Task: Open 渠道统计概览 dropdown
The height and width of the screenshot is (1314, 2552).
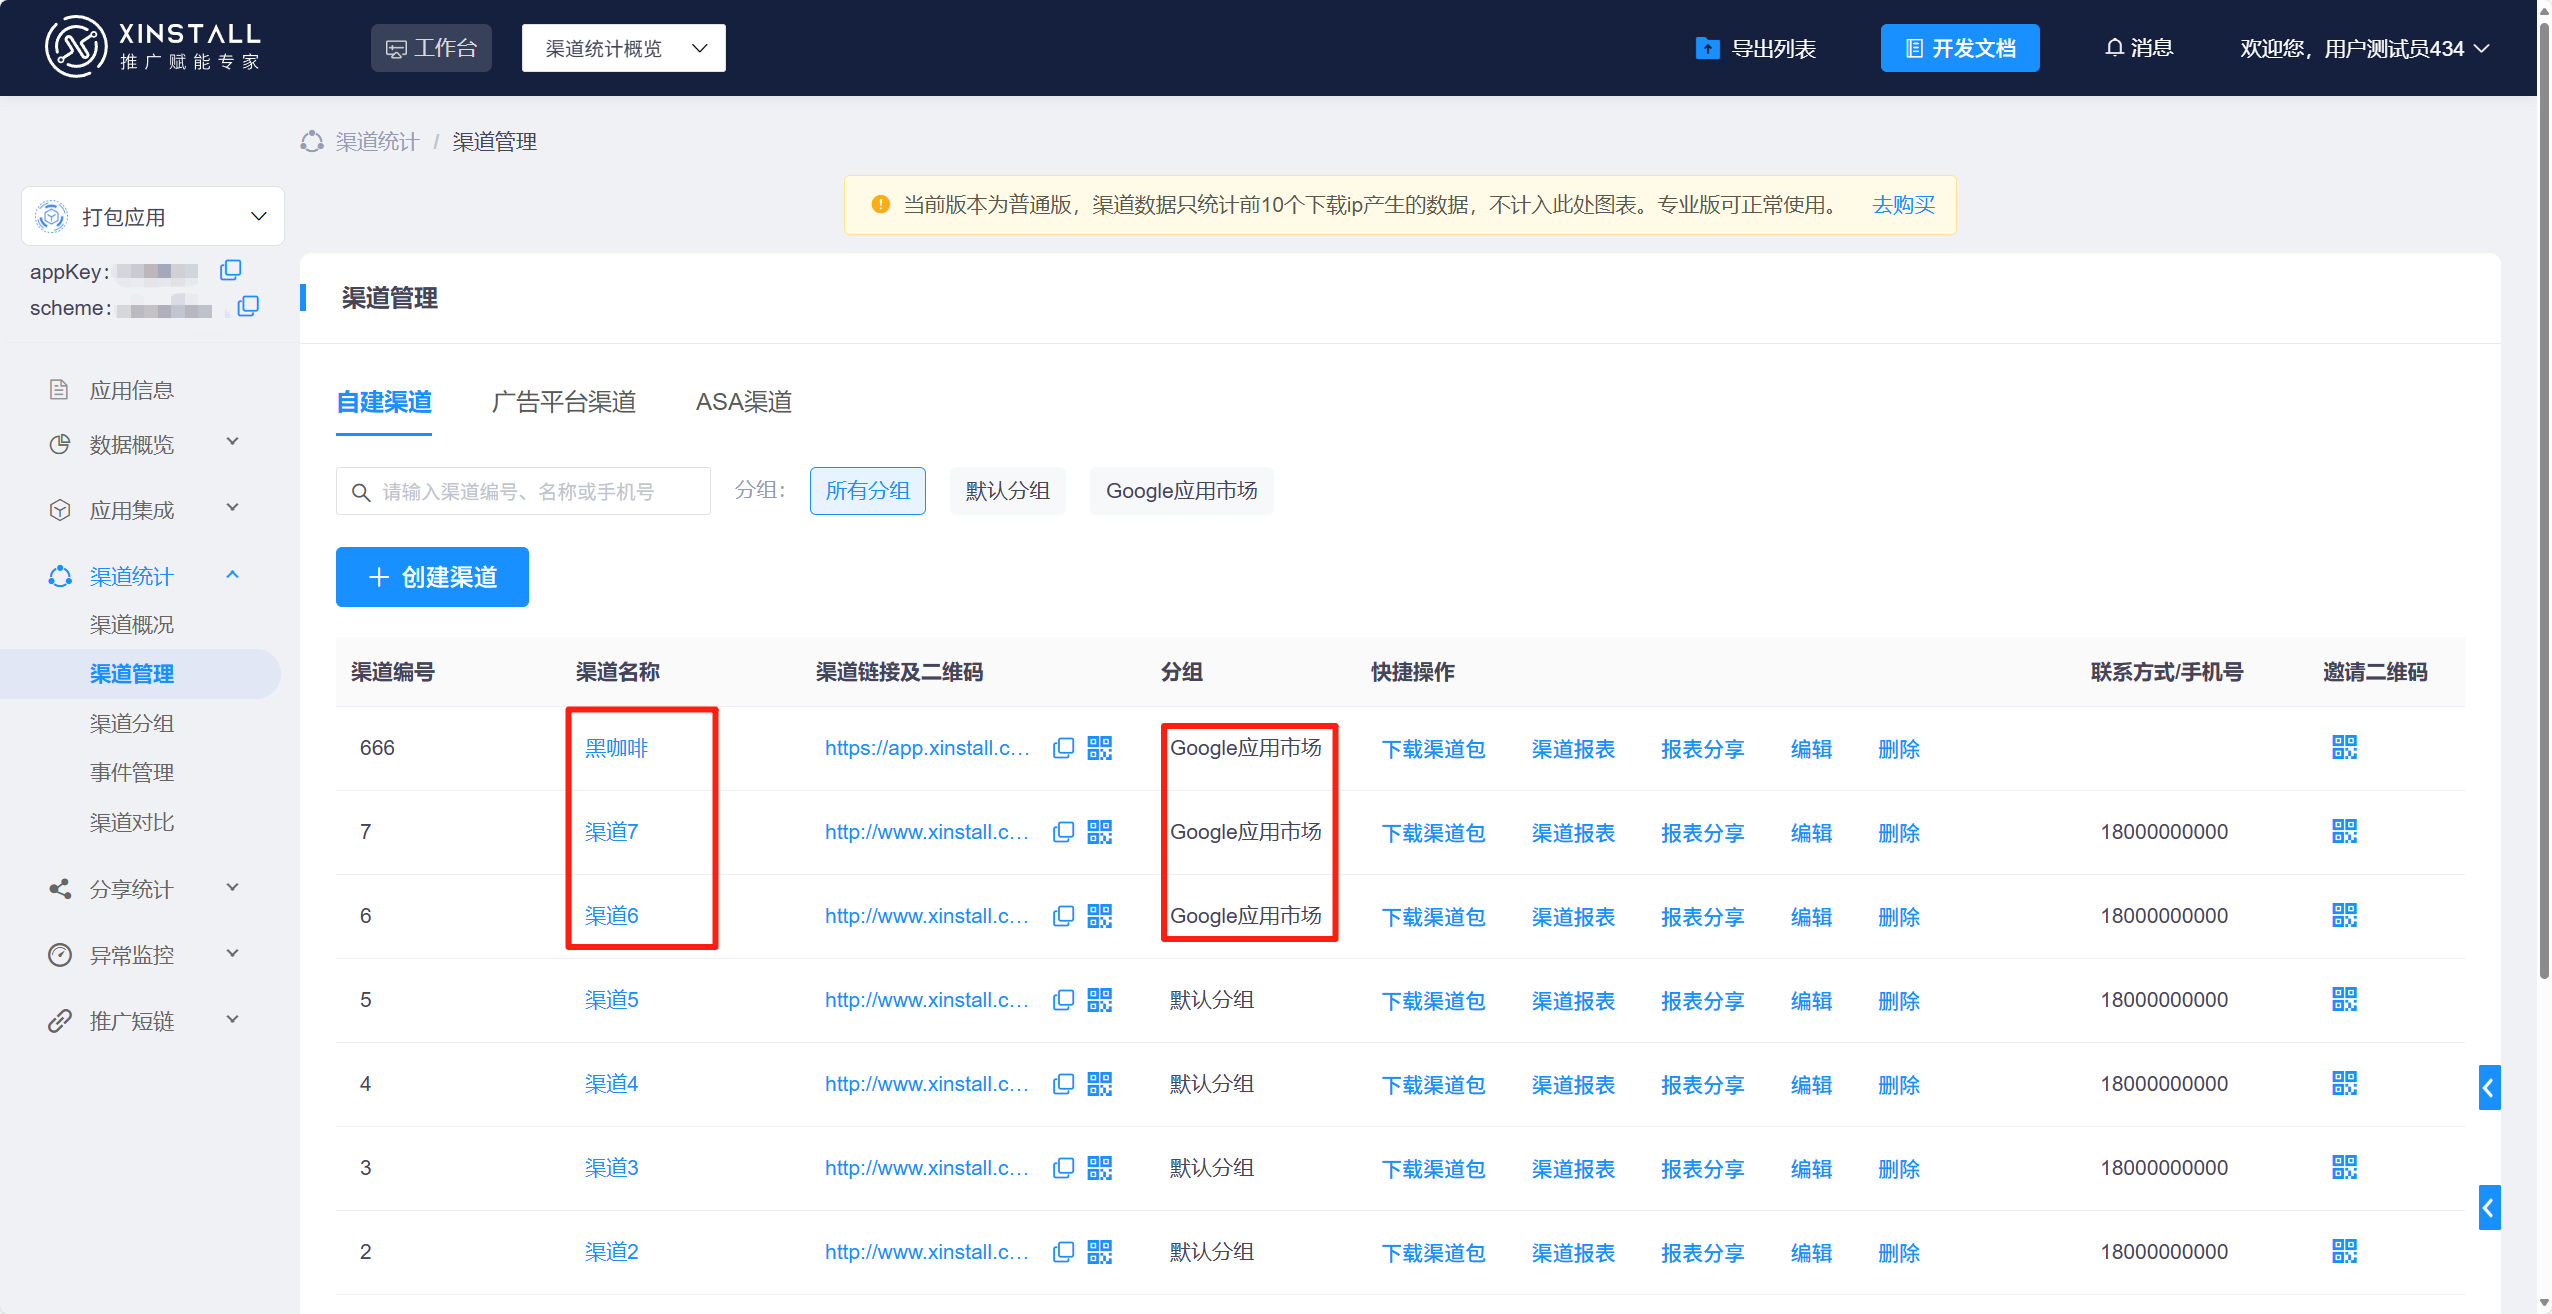Action: (x=624, y=48)
